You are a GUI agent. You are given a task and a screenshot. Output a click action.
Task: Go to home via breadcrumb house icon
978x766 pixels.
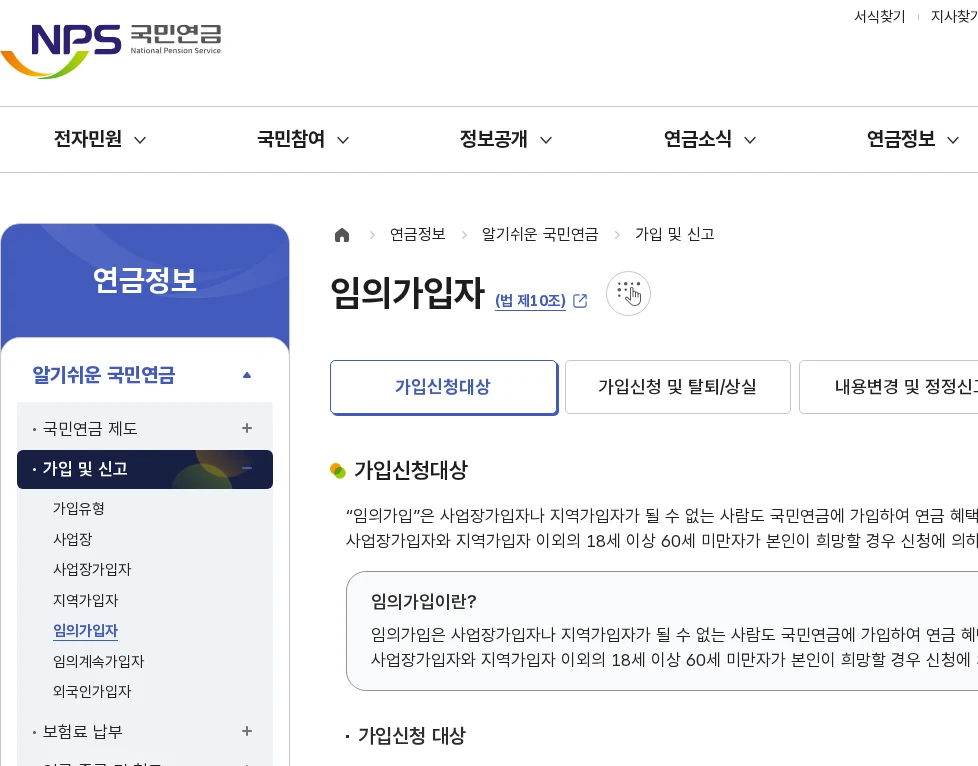point(342,235)
